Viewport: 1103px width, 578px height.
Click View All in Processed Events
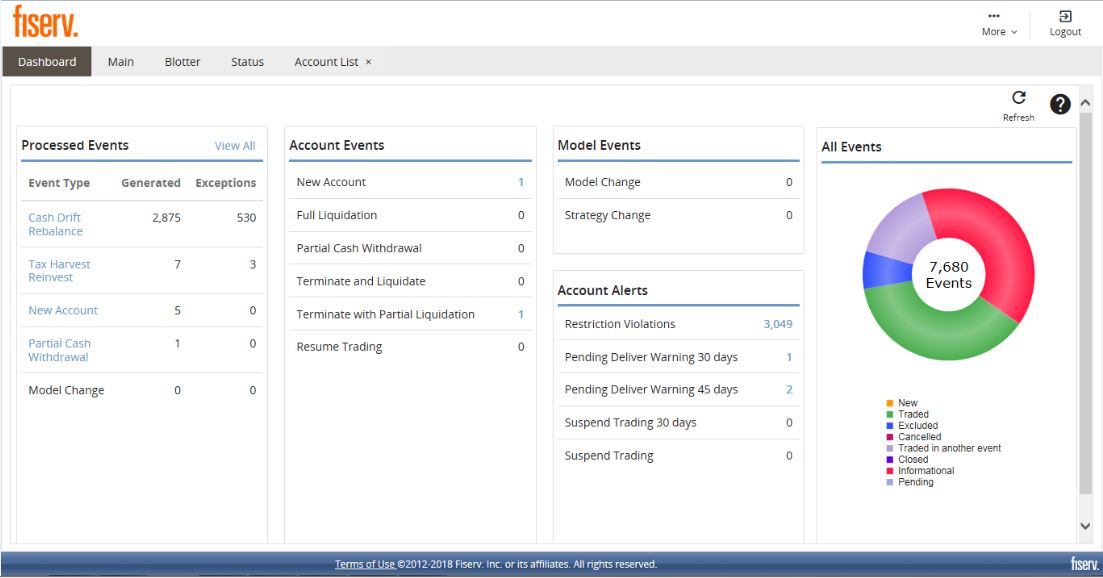tap(235, 146)
